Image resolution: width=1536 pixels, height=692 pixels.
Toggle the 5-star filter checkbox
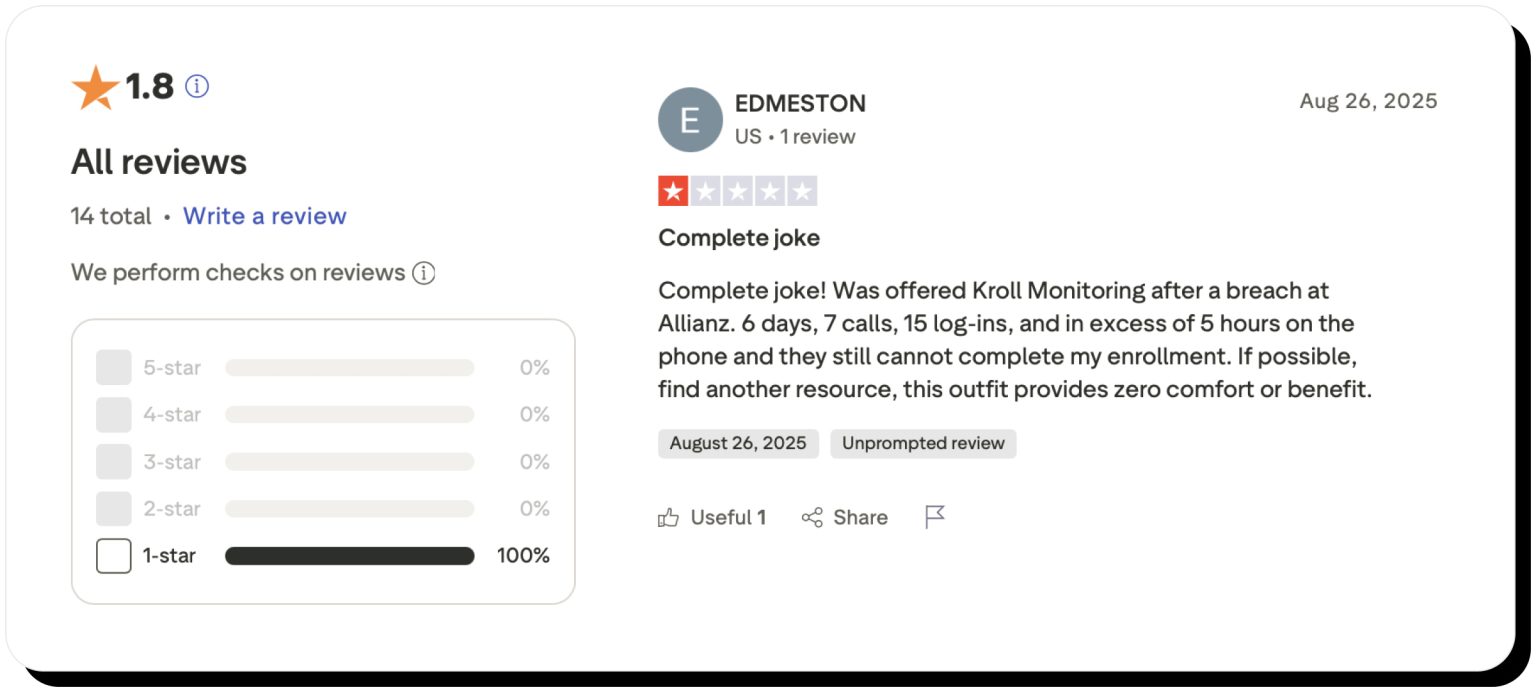[x=114, y=368]
